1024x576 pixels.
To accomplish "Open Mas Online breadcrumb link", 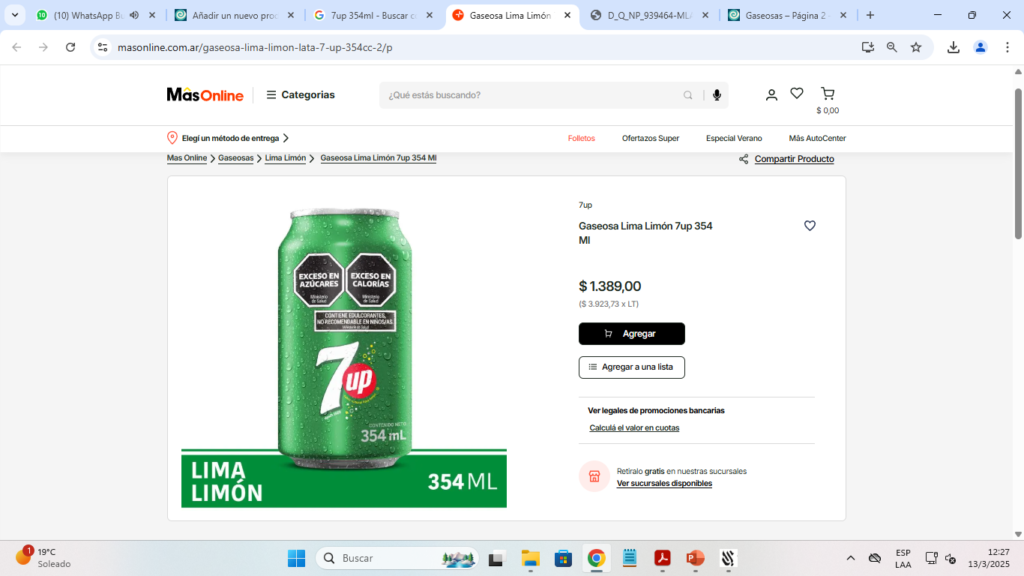I will click(187, 158).
